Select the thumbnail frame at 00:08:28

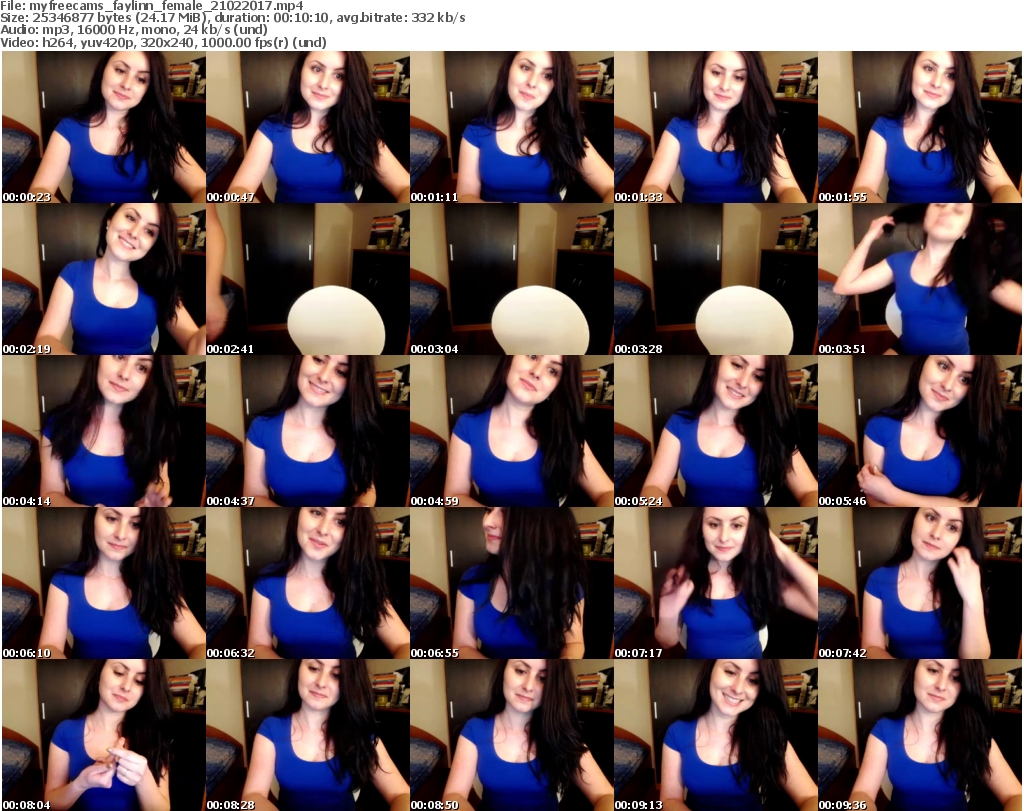308,735
